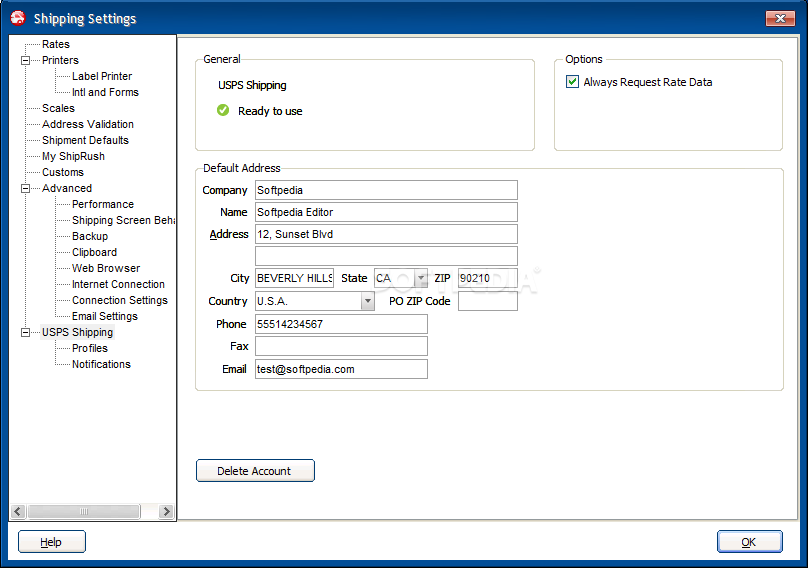This screenshot has height=568, width=808.
Task: Collapse the Printers tree node
Action: pos(25,60)
